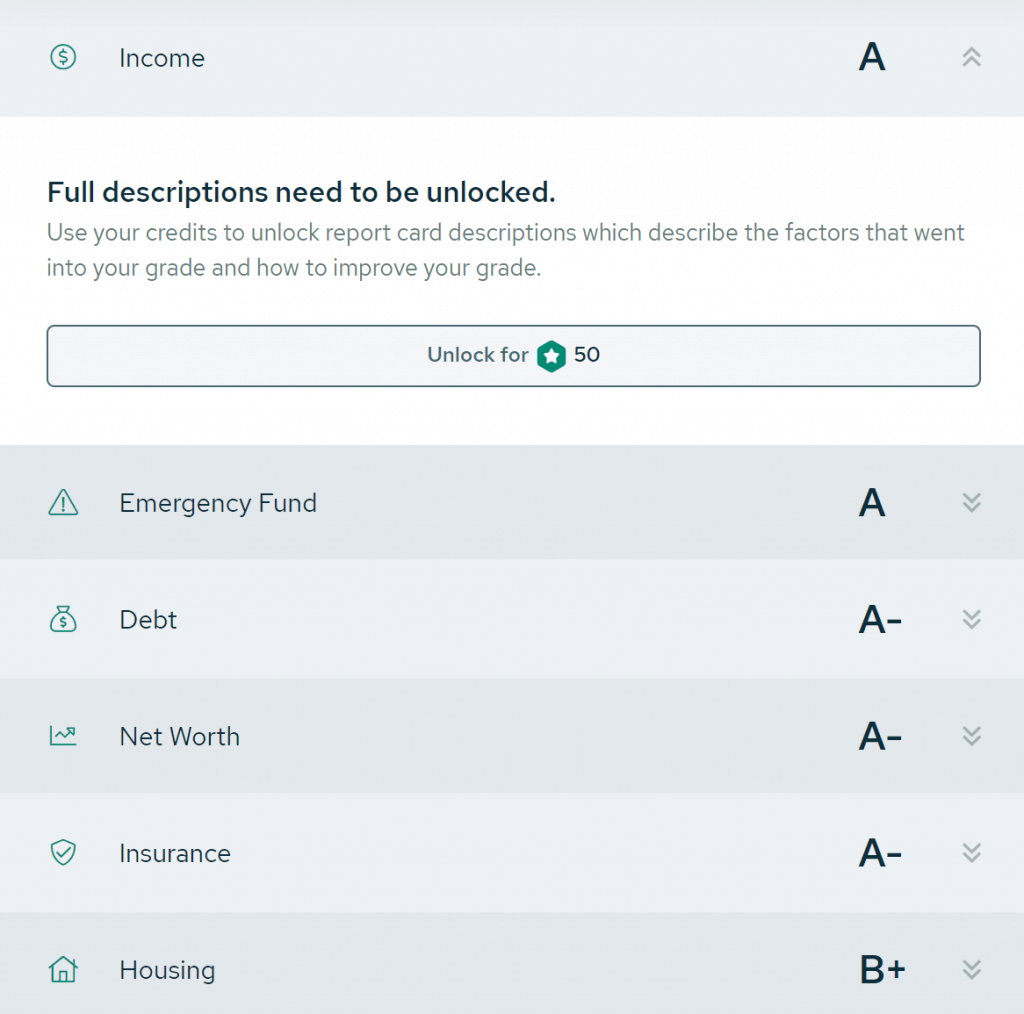Click the Debt A- grade
Viewport: 1024px width, 1014px height.
pos(880,620)
